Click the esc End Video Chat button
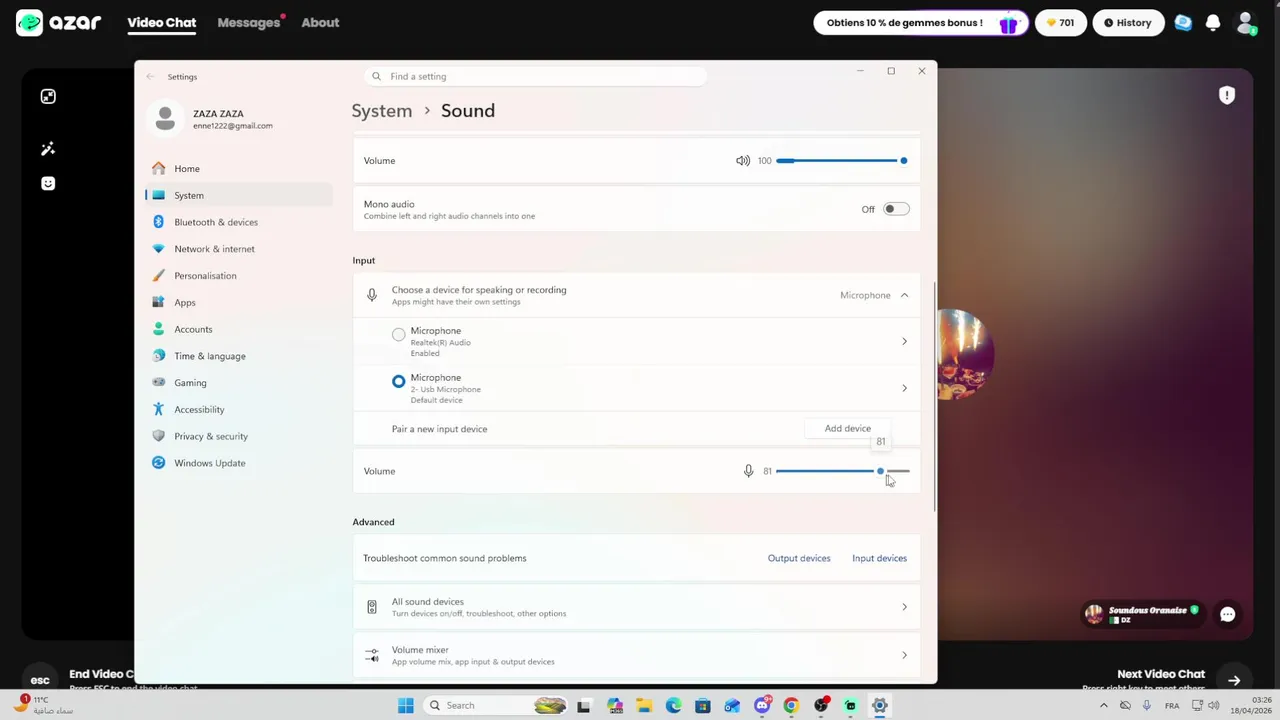The width and height of the screenshot is (1280, 720). tap(40, 680)
